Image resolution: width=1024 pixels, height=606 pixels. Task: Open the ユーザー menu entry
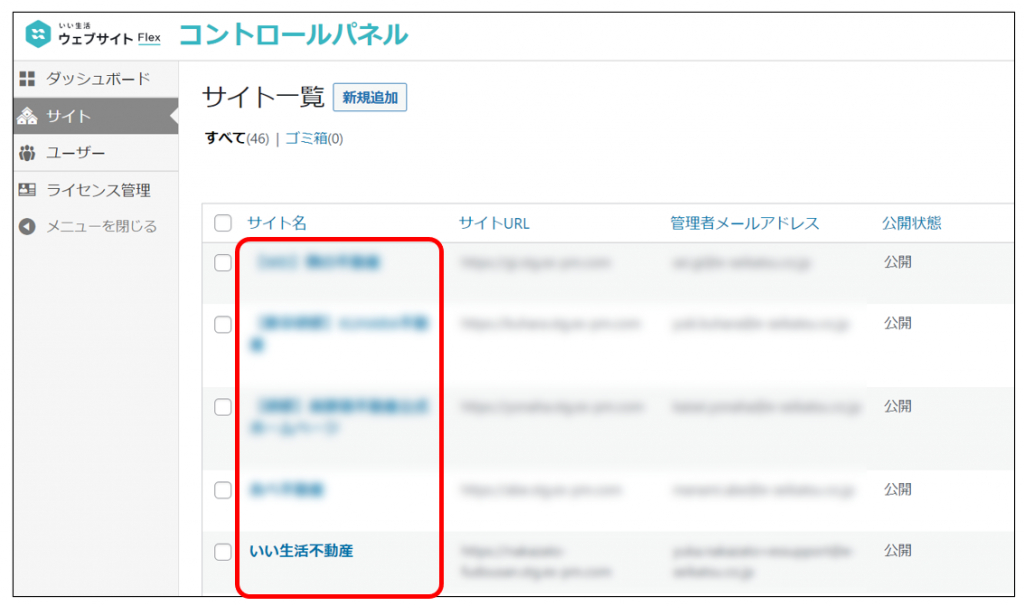(76, 153)
